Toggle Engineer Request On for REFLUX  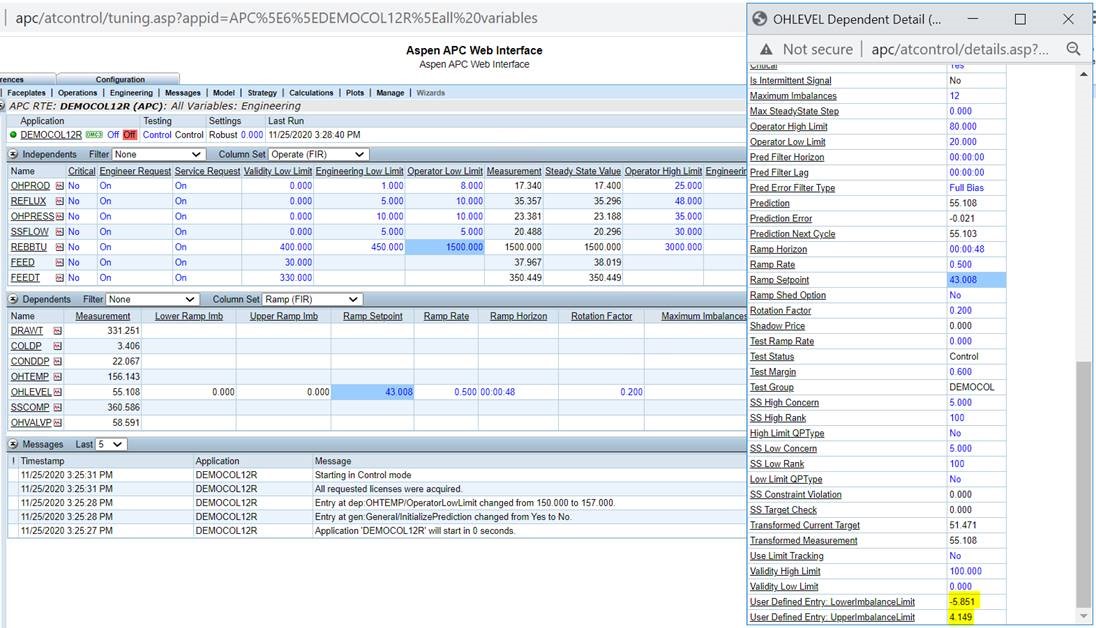point(105,201)
